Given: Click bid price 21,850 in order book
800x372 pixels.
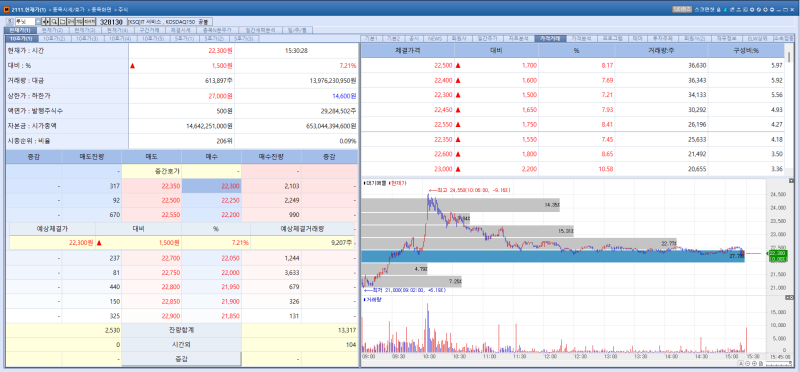Looking at the screenshot, I should coord(212,316).
